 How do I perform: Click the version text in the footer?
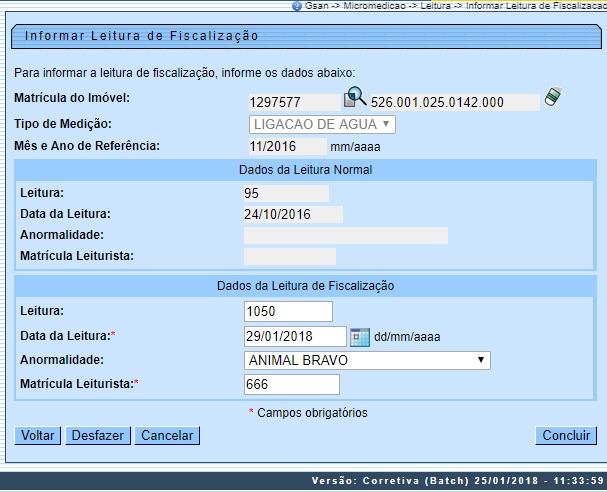click(458, 481)
